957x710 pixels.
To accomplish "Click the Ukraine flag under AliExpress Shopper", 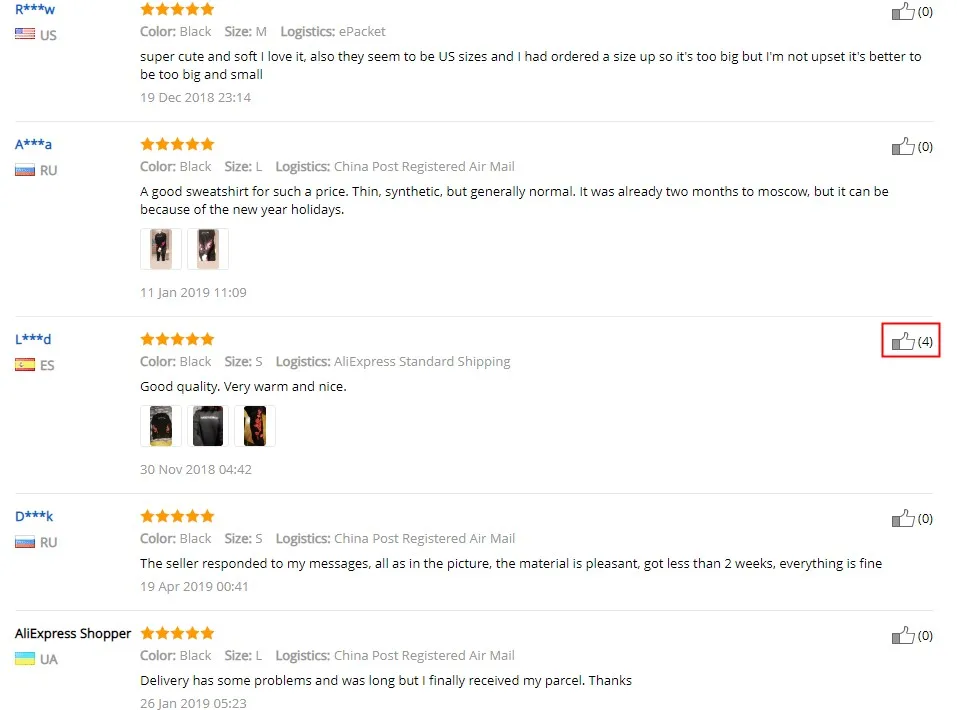I will point(25,659).
